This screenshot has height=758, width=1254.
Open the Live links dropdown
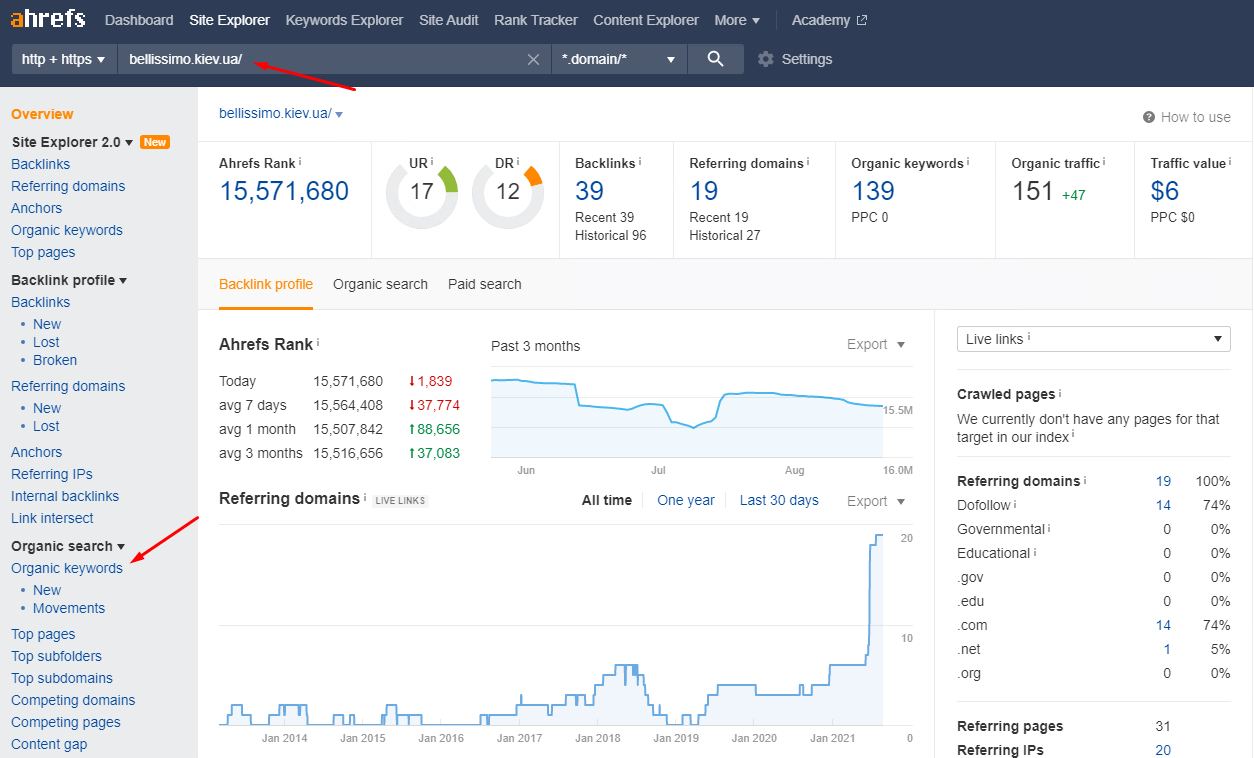(1093, 339)
